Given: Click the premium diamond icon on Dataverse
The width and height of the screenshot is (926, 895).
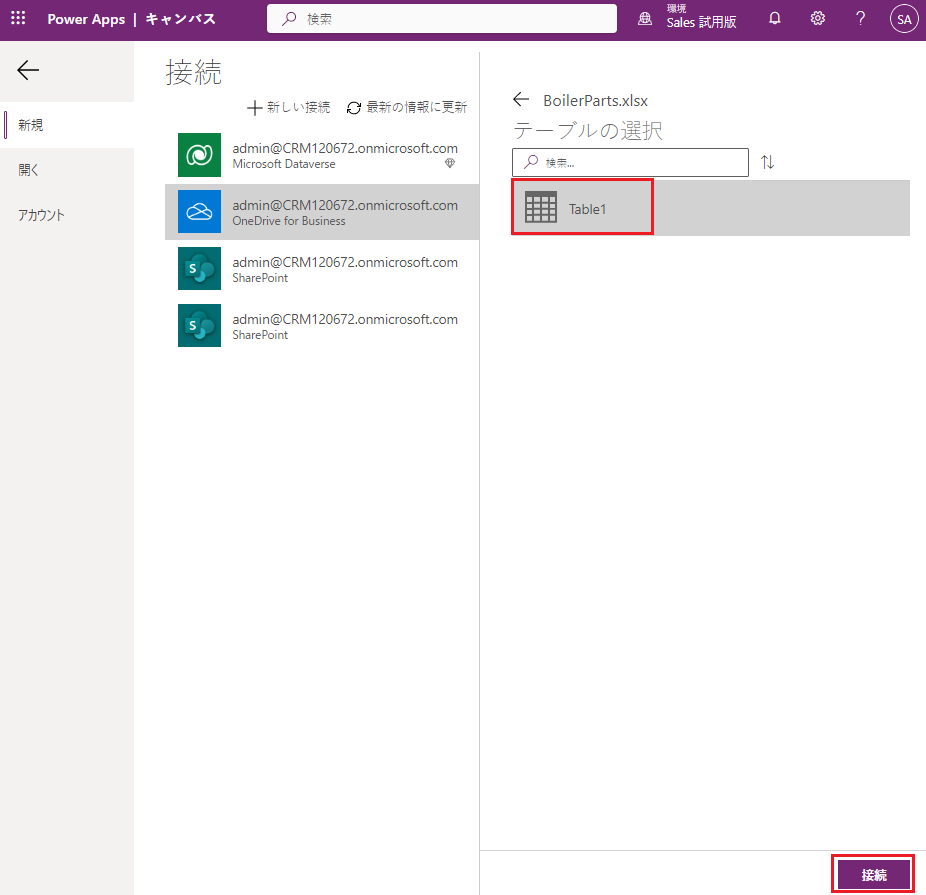Looking at the screenshot, I should 450,164.
